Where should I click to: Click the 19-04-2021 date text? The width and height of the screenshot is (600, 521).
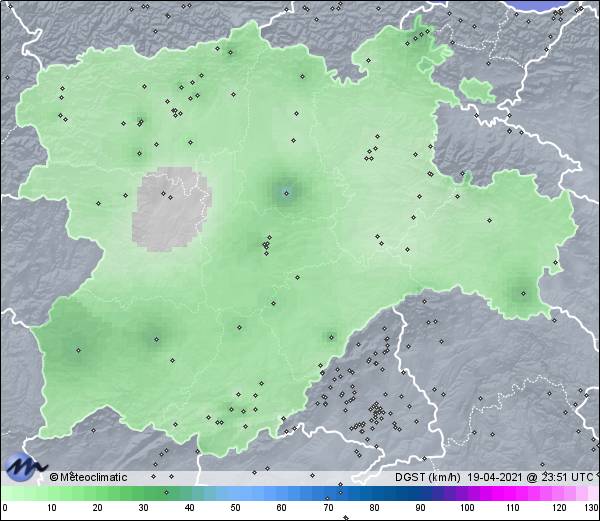[x=495, y=477]
